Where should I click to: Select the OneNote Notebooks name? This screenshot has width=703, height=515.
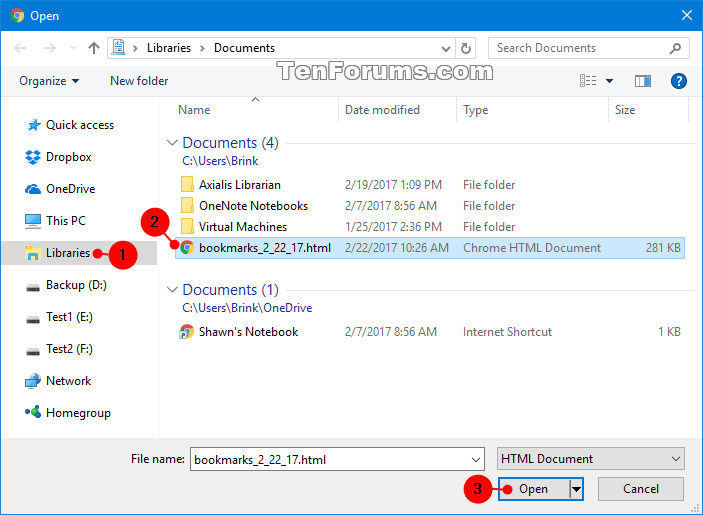253,206
